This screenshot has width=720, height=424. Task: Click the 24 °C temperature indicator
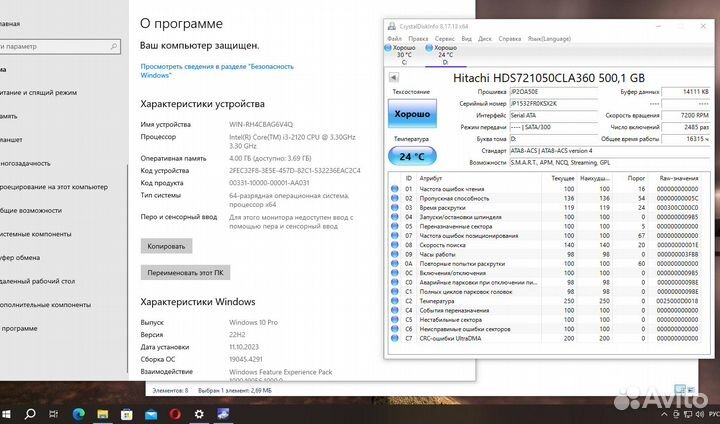pyautogui.click(x=412, y=156)
